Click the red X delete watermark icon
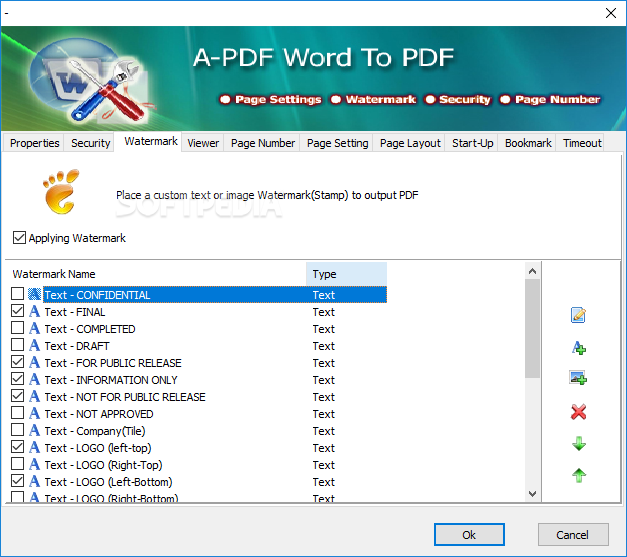Image resolution: width=627 pixels, height=557 pixels. click(x=578, y=411)
